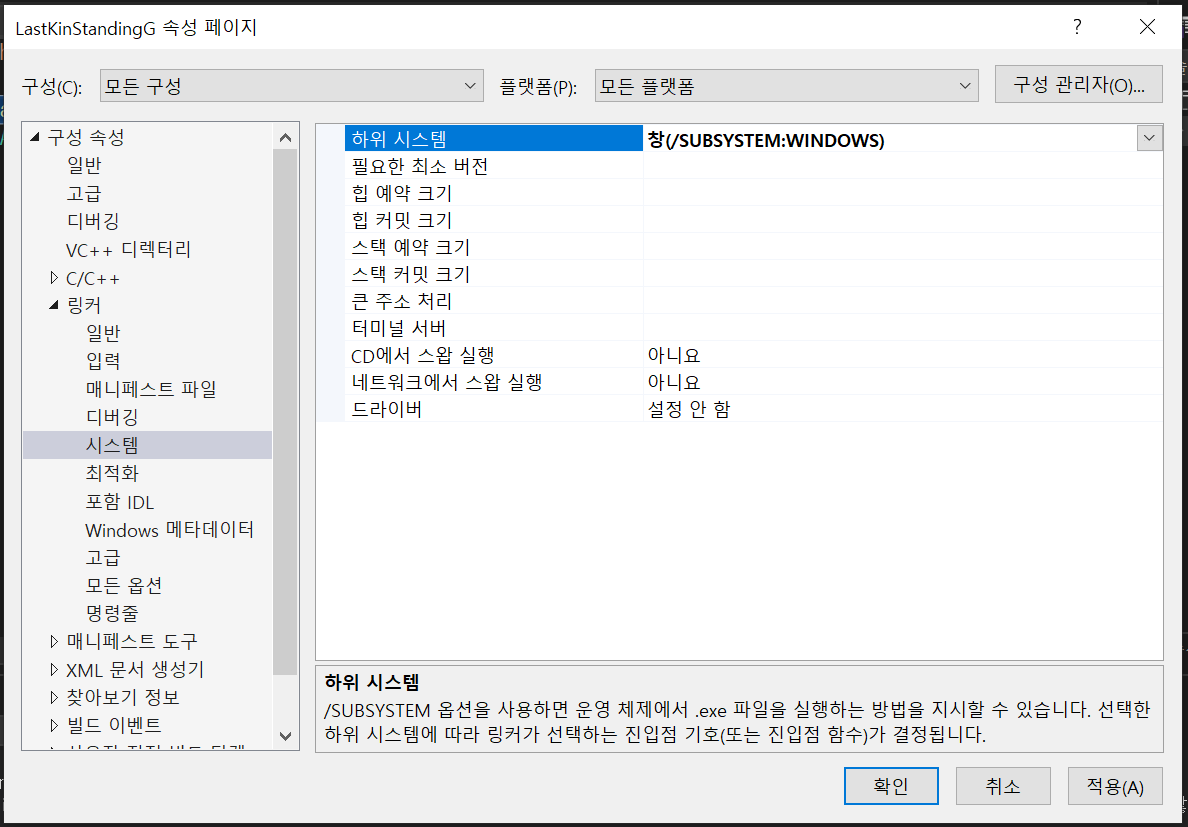
Task: Collapse the 링커 tree node
Action: [x=54, y=305]
